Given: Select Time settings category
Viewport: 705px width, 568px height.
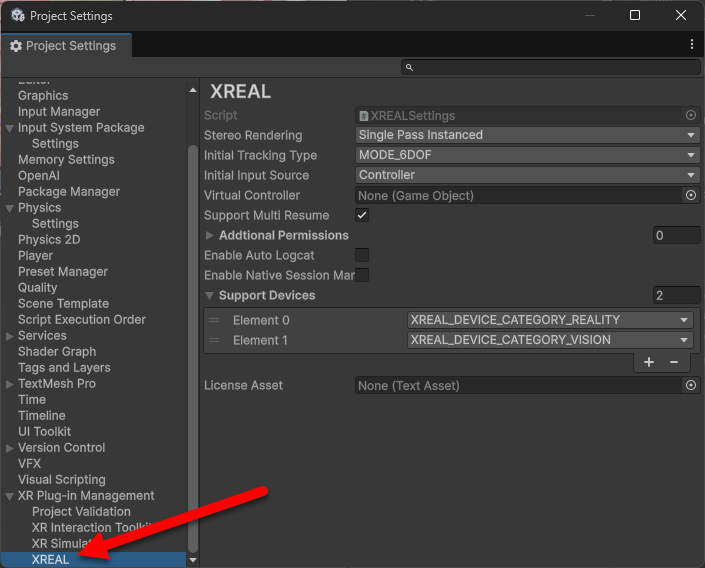Looking at the screenshot, I should point(32,400).
